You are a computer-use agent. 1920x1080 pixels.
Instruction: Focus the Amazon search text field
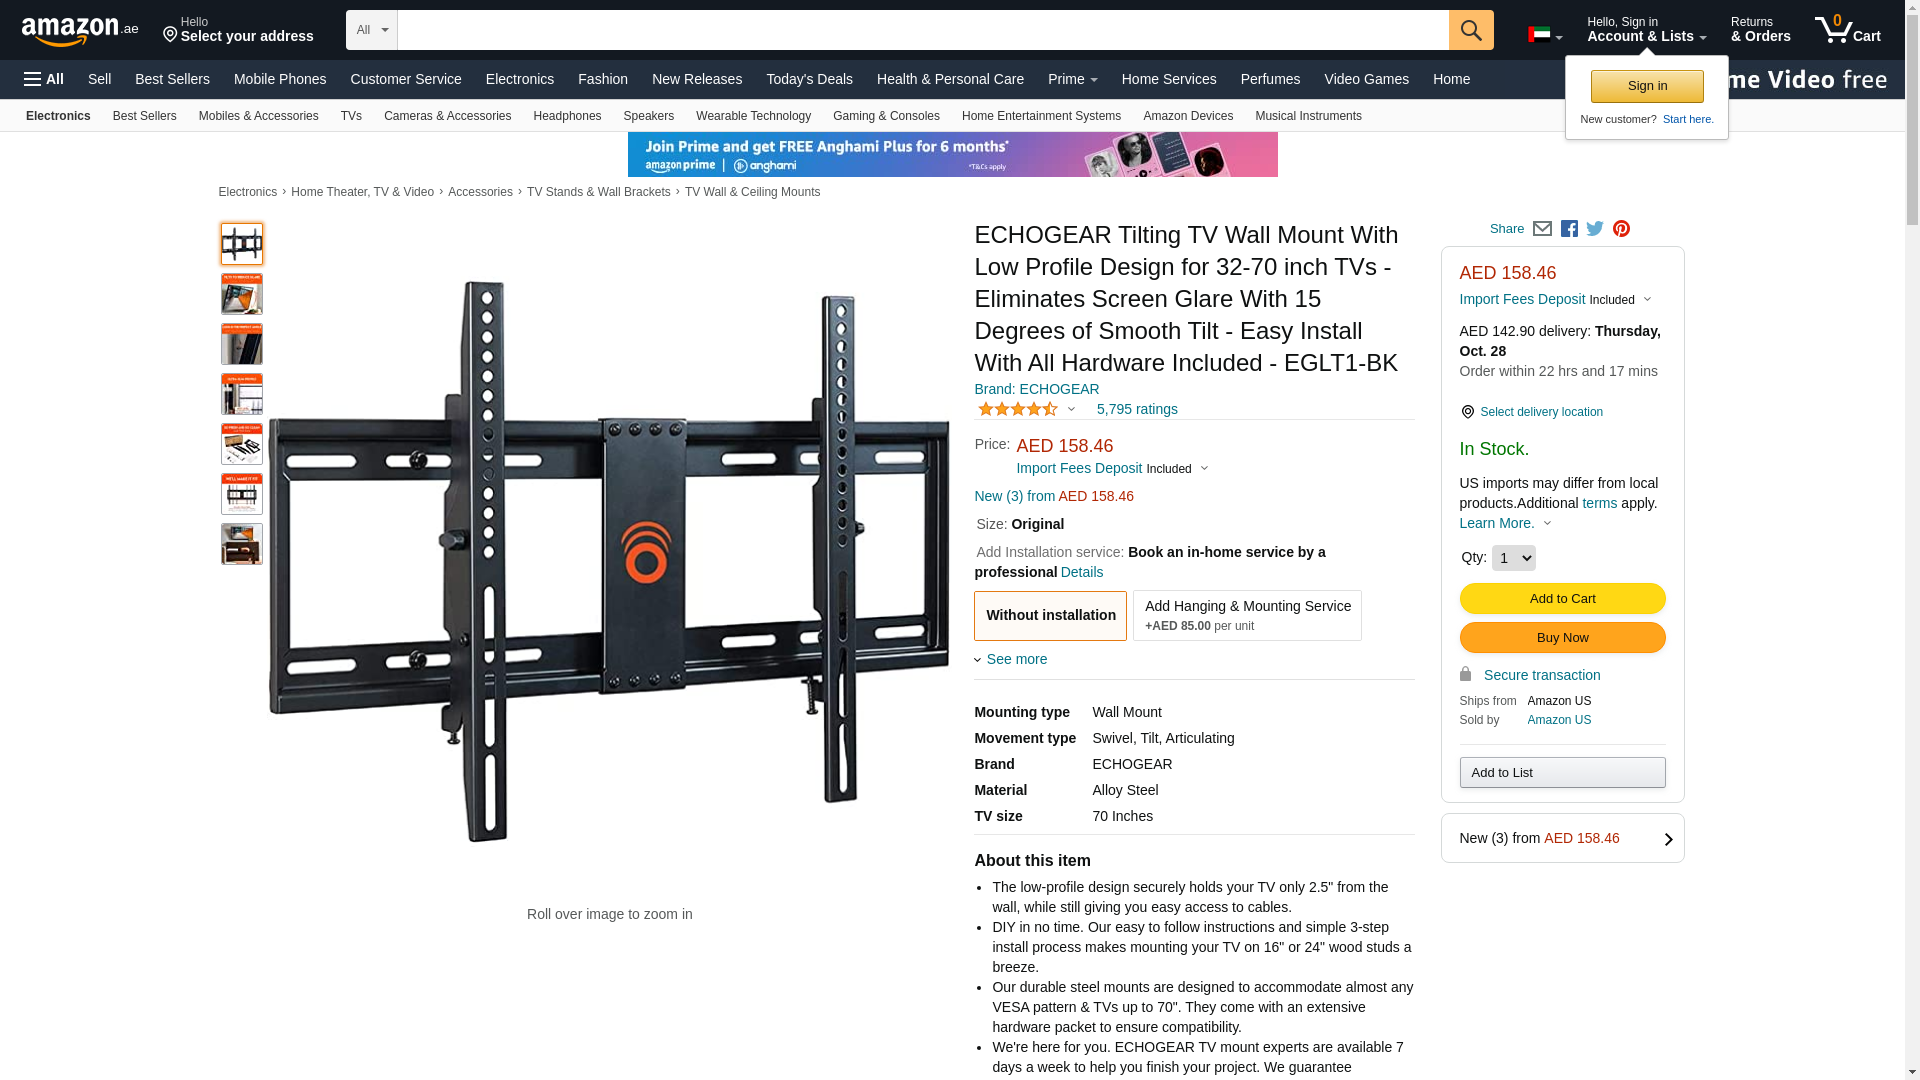point(923,30)
